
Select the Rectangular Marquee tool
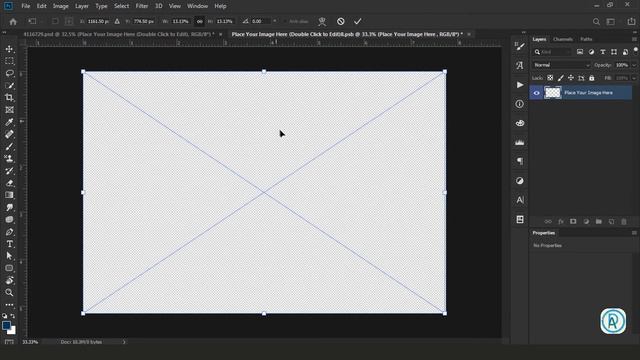[9, 61]
